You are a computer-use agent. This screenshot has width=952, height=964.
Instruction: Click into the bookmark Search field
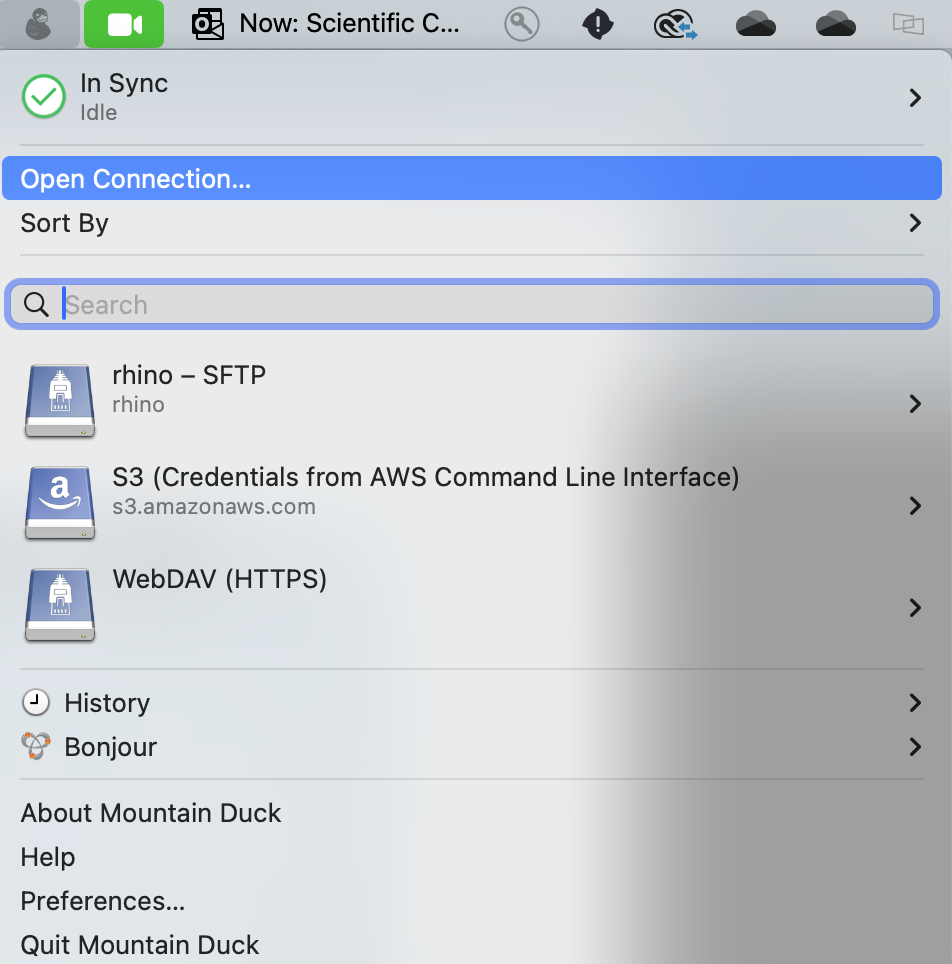490,305
